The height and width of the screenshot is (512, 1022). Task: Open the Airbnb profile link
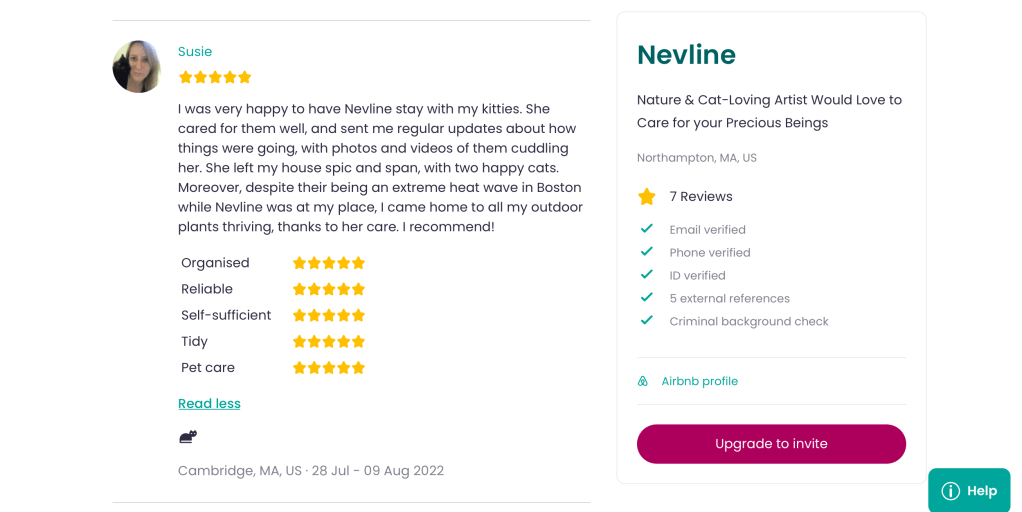click(699, 382)
